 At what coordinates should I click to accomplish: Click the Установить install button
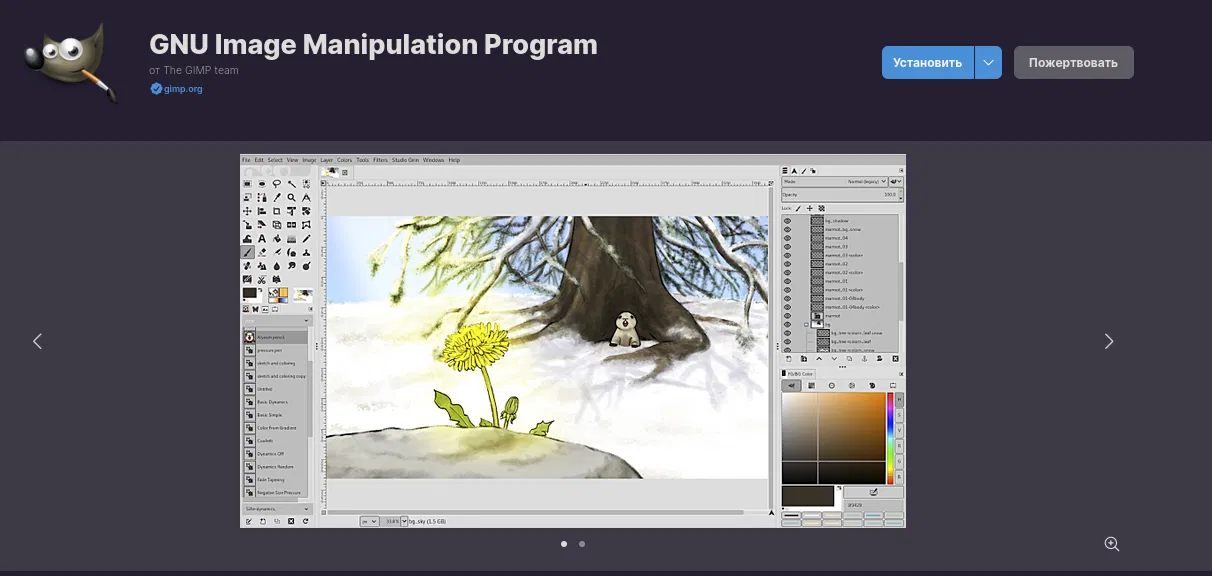click(x=927, y=62)
